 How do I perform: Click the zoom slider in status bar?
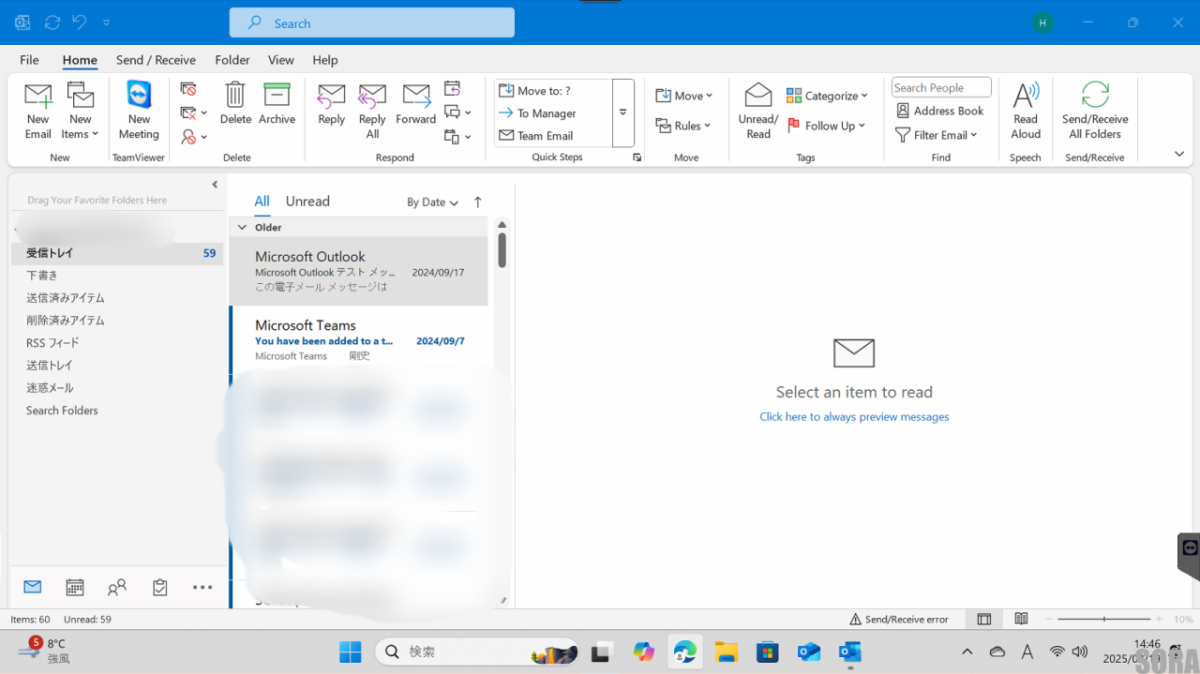pyautogui.click(x=1103, y=619)
